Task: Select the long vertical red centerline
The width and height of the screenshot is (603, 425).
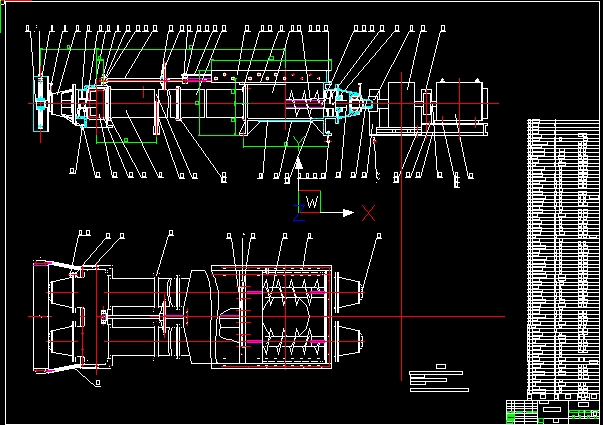Action: point(401,226)
